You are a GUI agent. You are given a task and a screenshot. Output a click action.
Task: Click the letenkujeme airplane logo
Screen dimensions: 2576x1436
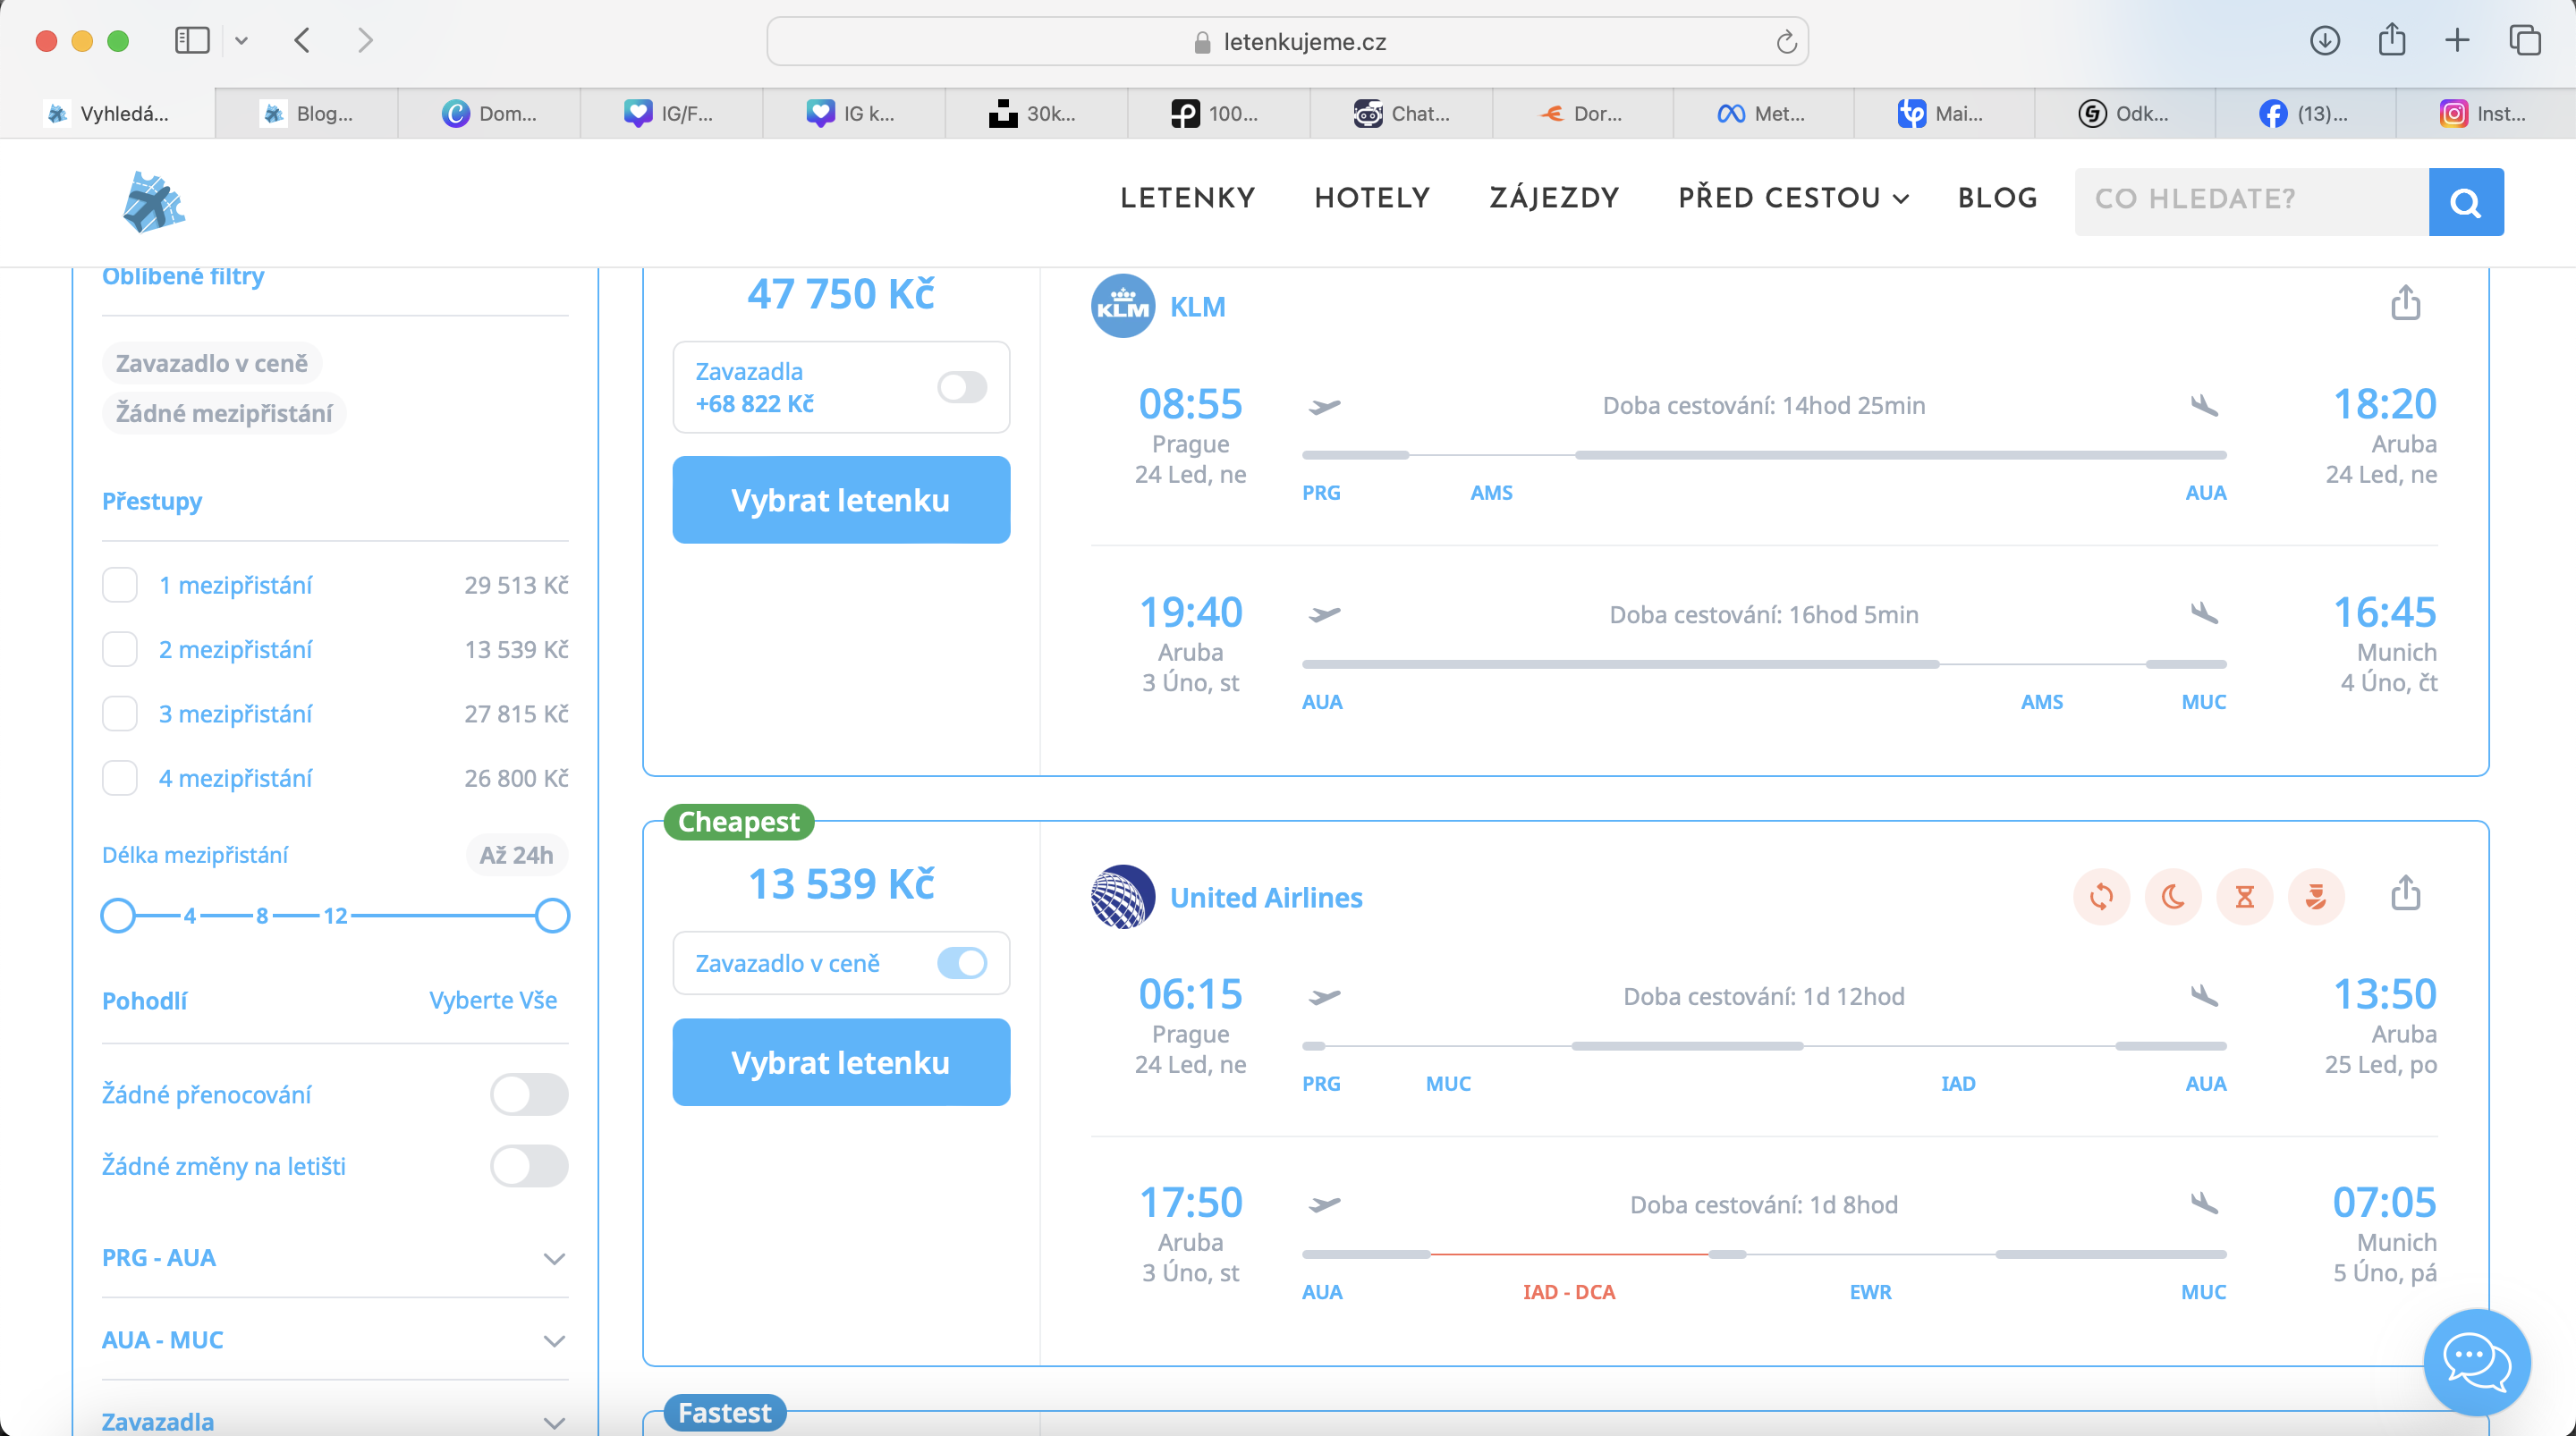tap(153, 202)
